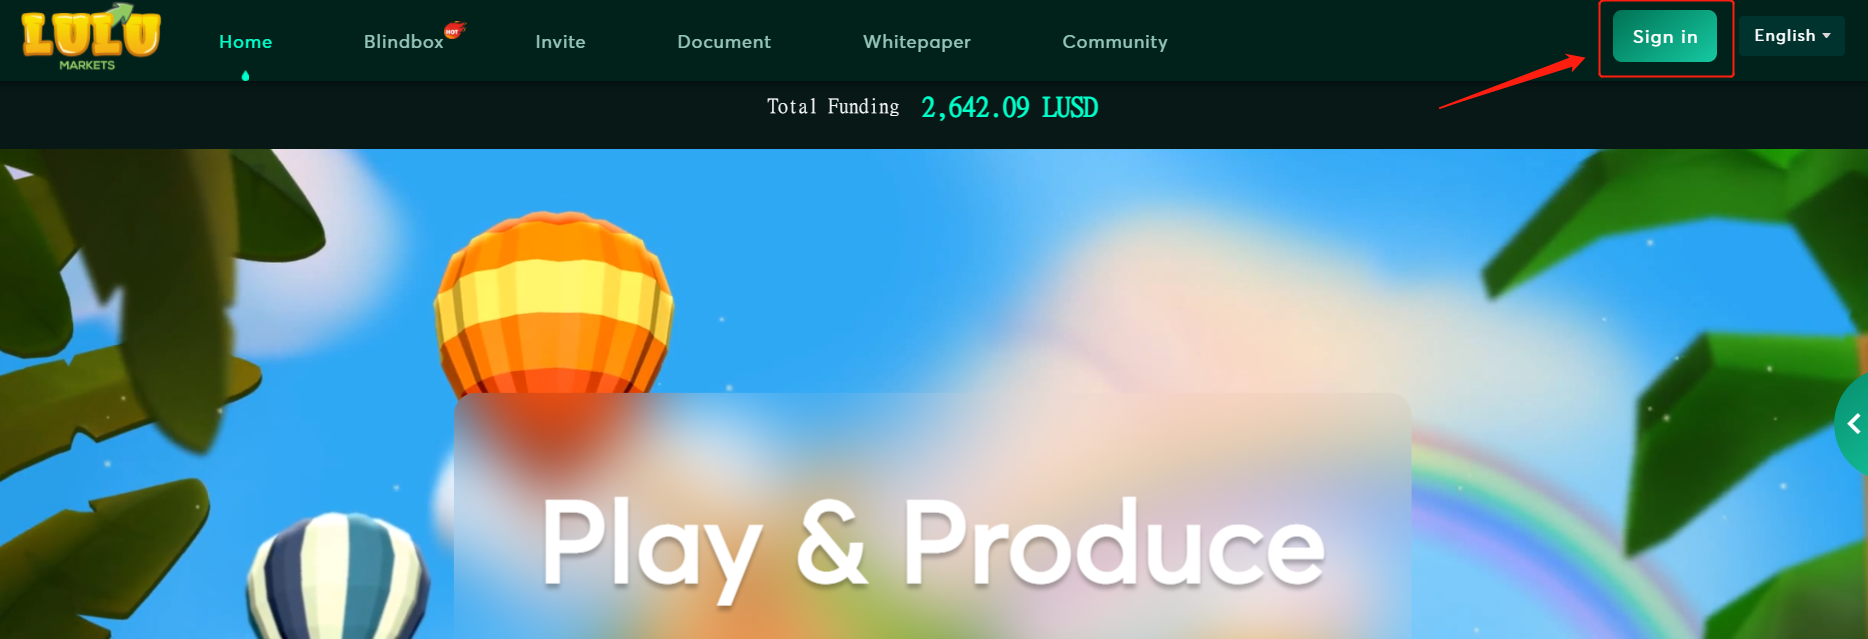Click the caret beside English

[x=1826, y=36]
